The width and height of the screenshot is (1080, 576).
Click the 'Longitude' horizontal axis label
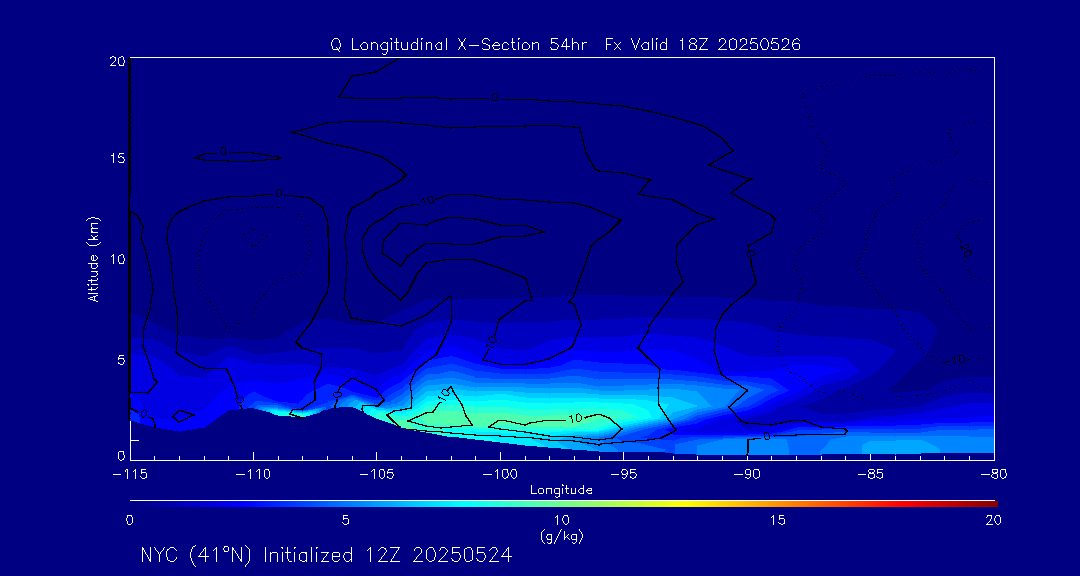(x=561, y=491)
